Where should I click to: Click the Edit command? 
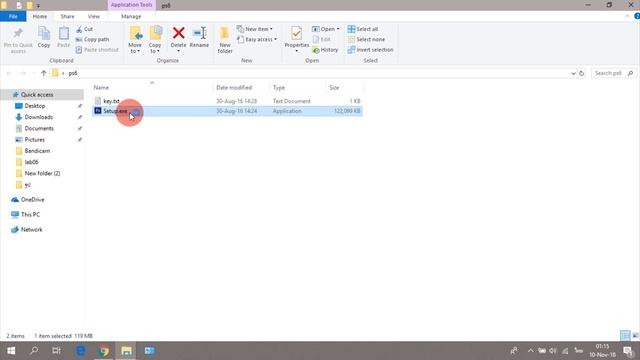click(x=322, y=40)
